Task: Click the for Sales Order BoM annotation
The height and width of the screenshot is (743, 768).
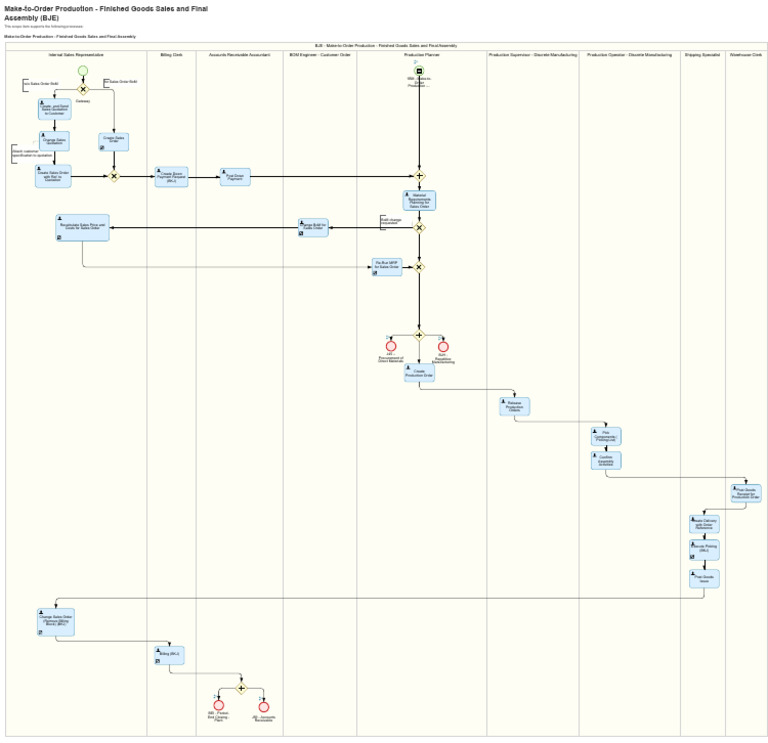Action: tap(120, 82)
